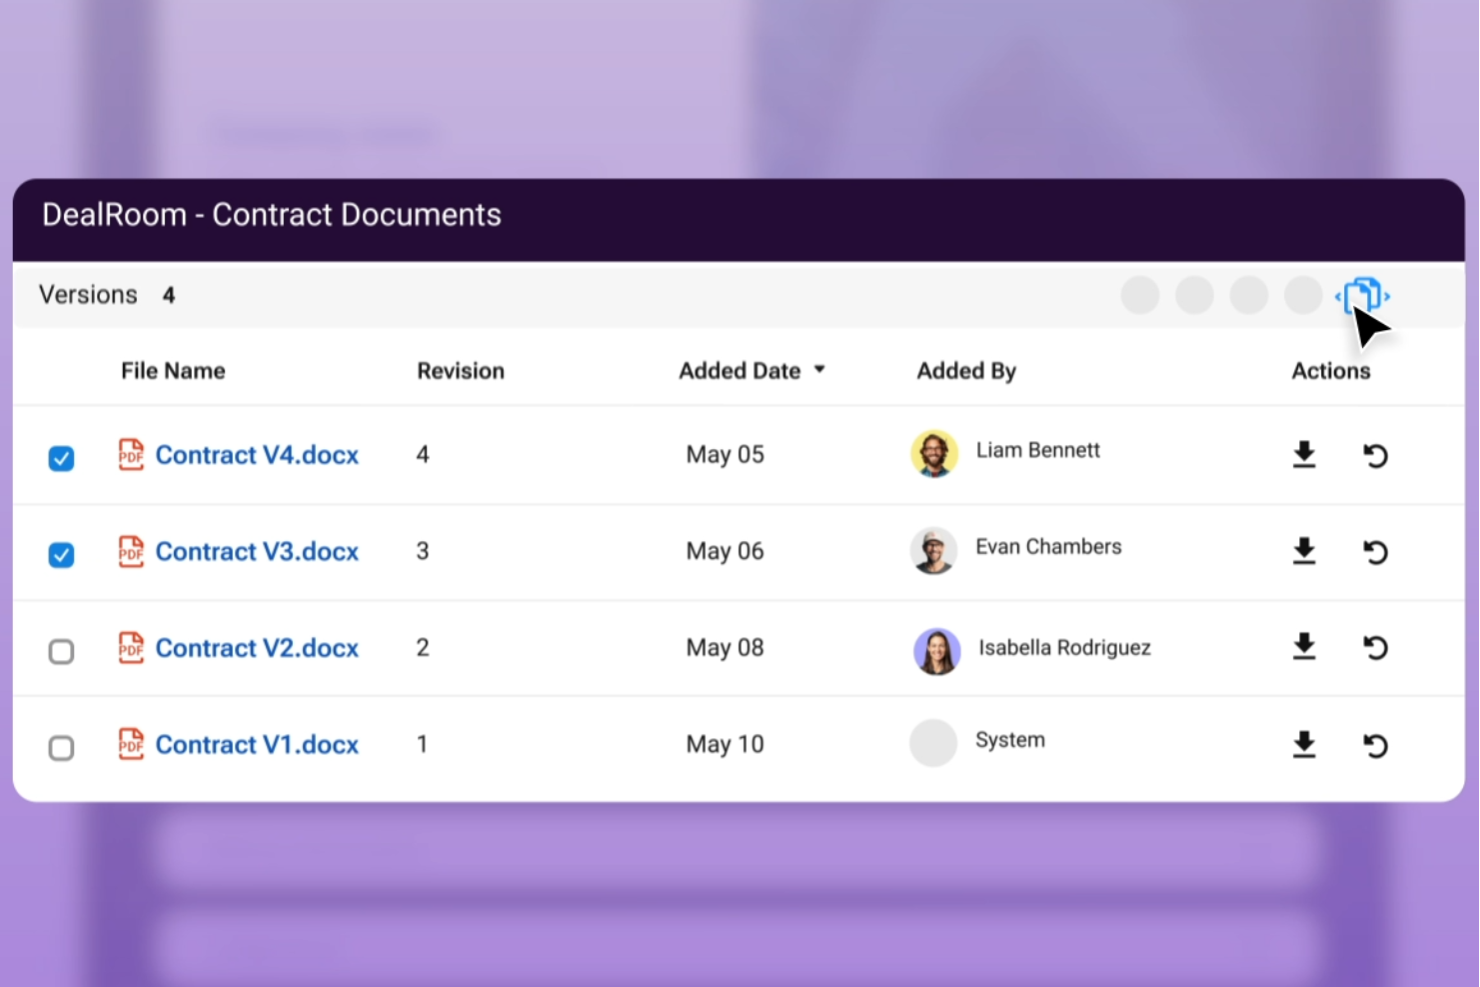
Task: Click date May 06
Action: pos(725,551)
